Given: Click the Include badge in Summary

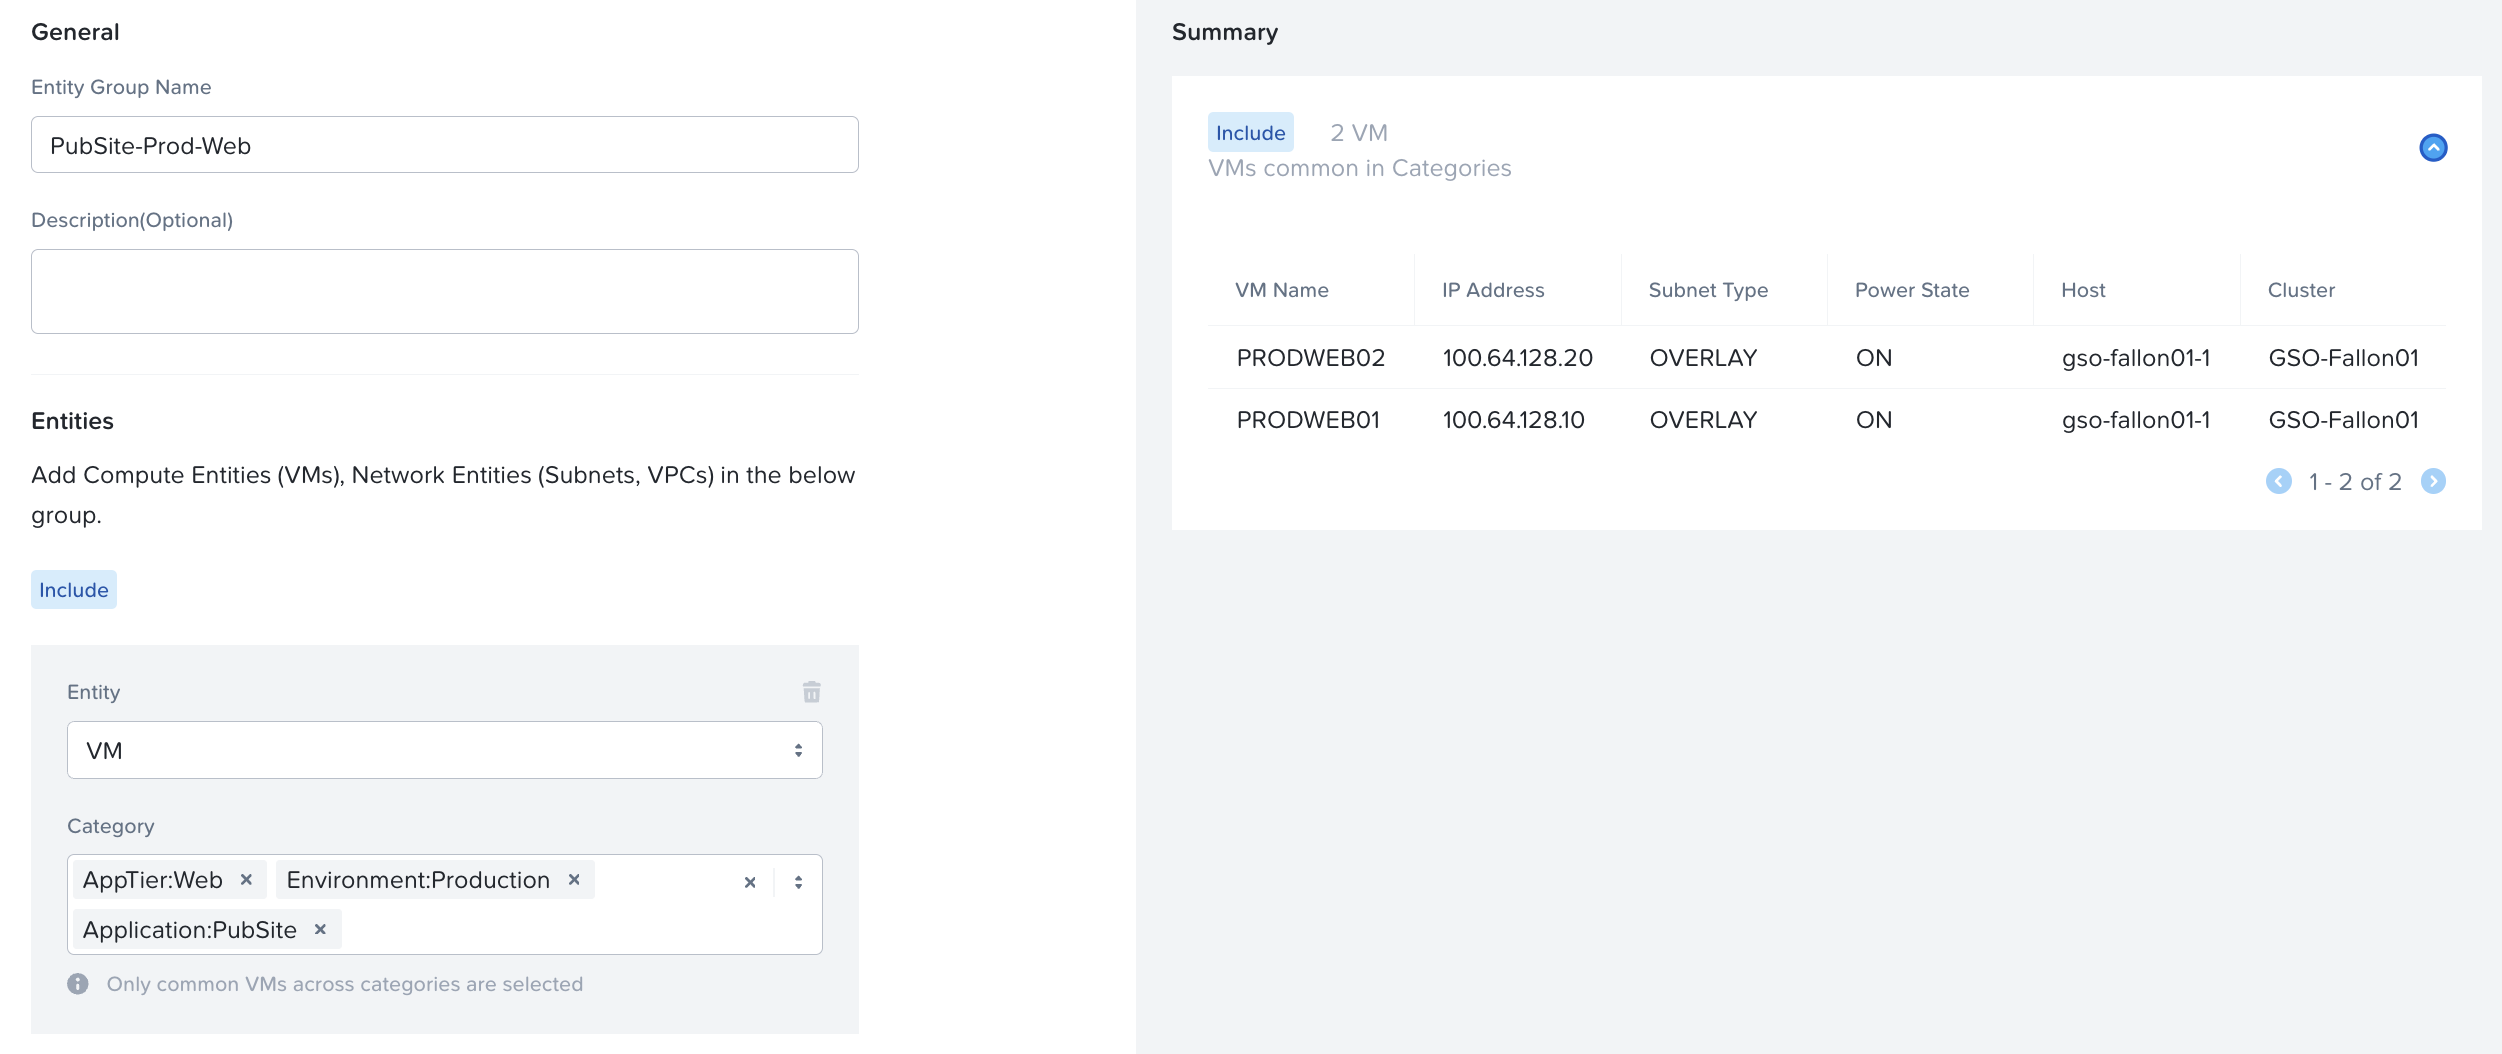Looking at the screenshot, I should click(x=1250, y=133).
